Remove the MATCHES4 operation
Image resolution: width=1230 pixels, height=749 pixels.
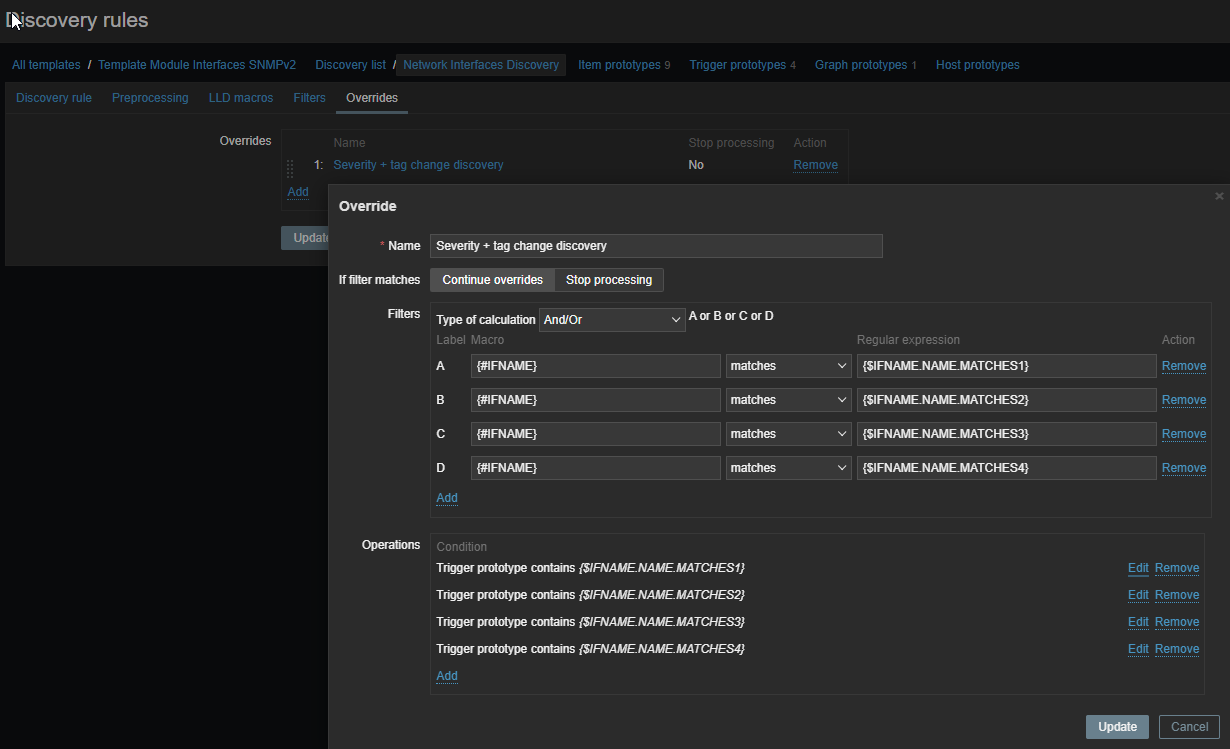coord(1176,649)
